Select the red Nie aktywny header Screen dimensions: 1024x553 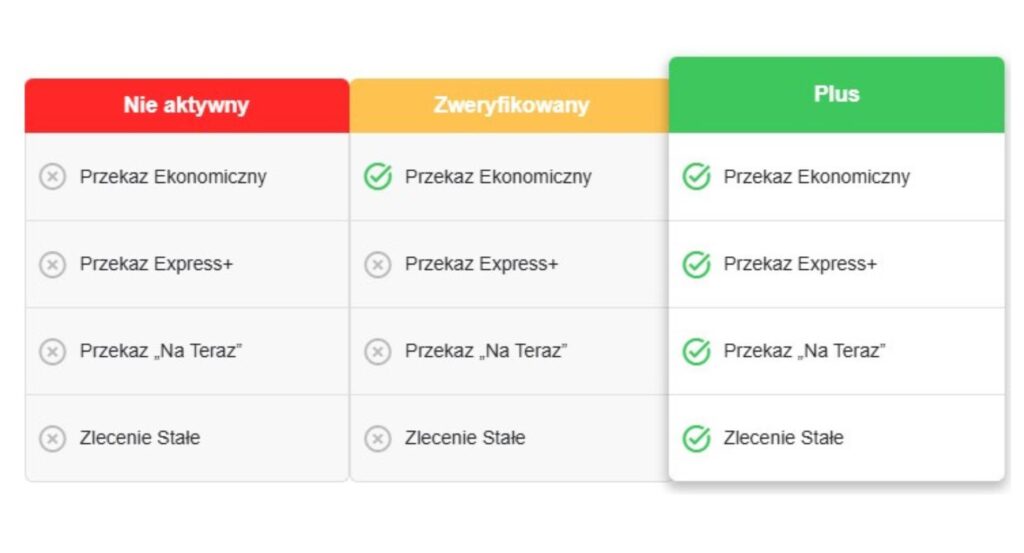pyautogui.click(x=187, y=106)
